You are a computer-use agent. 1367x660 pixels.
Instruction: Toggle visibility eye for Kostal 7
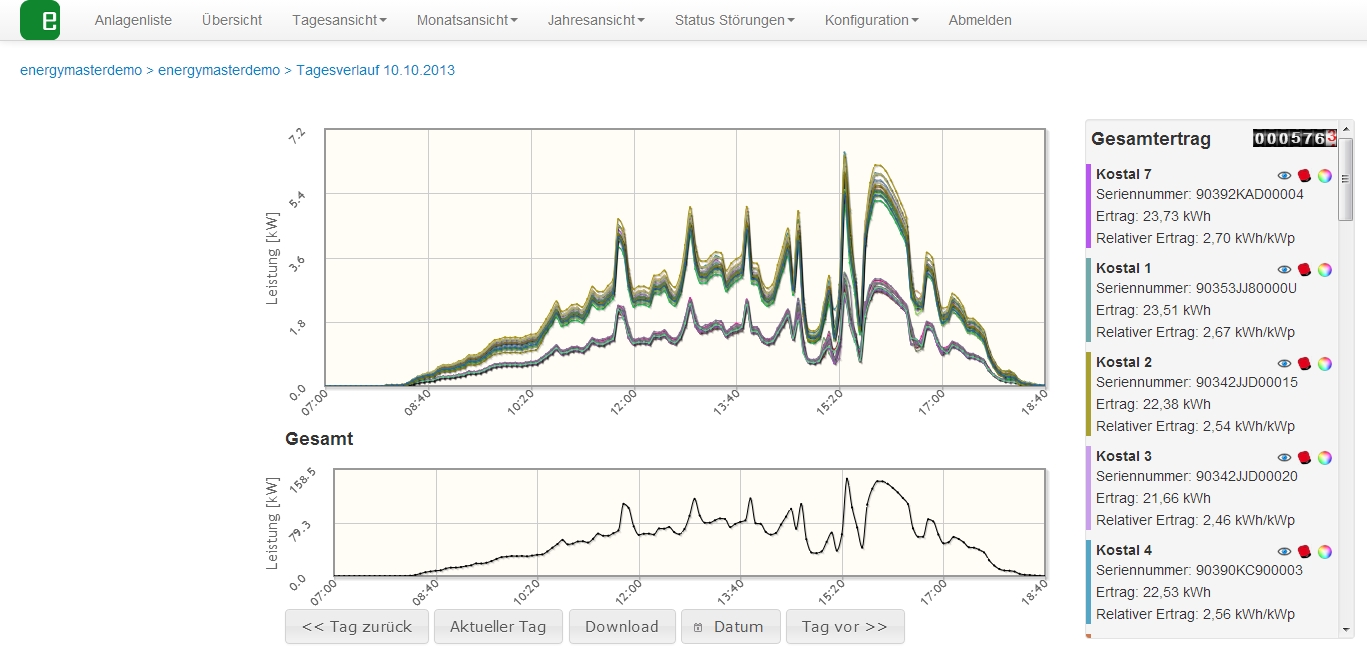pos(1285,176)
